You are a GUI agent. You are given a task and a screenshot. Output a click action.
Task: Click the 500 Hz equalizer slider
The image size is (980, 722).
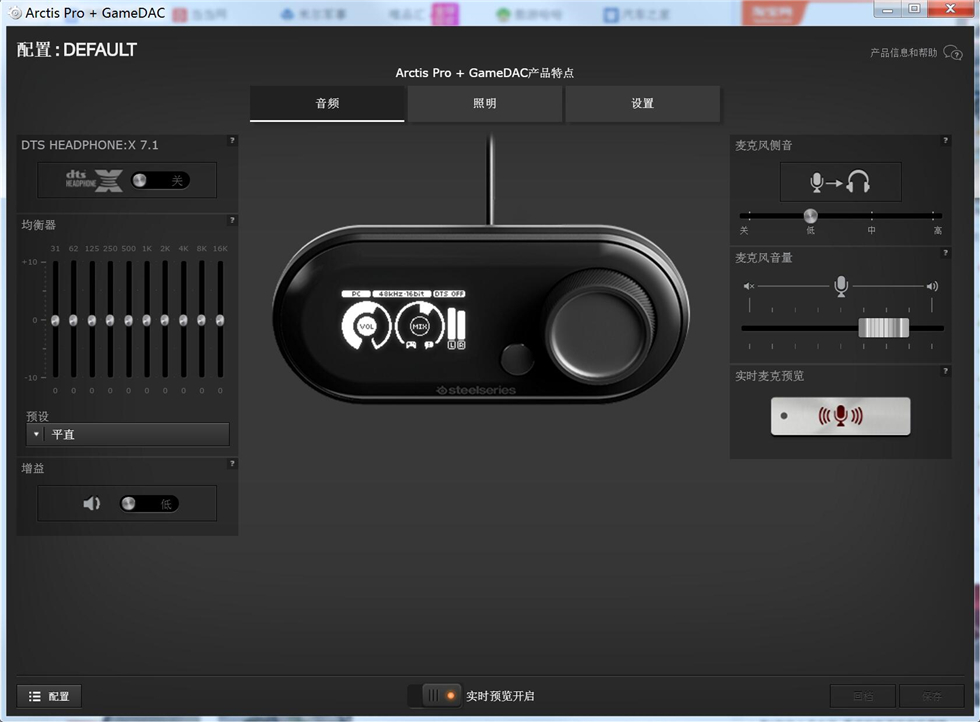pos(128,319)
